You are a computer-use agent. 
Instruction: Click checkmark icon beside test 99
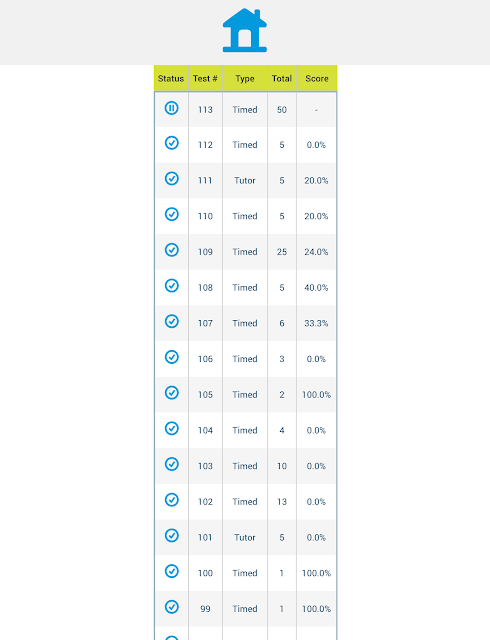[x=172, y=607]
